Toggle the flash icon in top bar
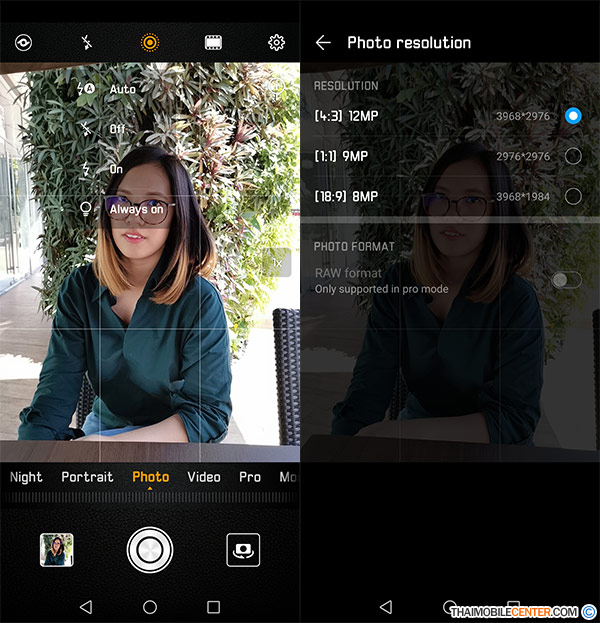Viewport: 600px width, 623px height. tap(86, 43)
